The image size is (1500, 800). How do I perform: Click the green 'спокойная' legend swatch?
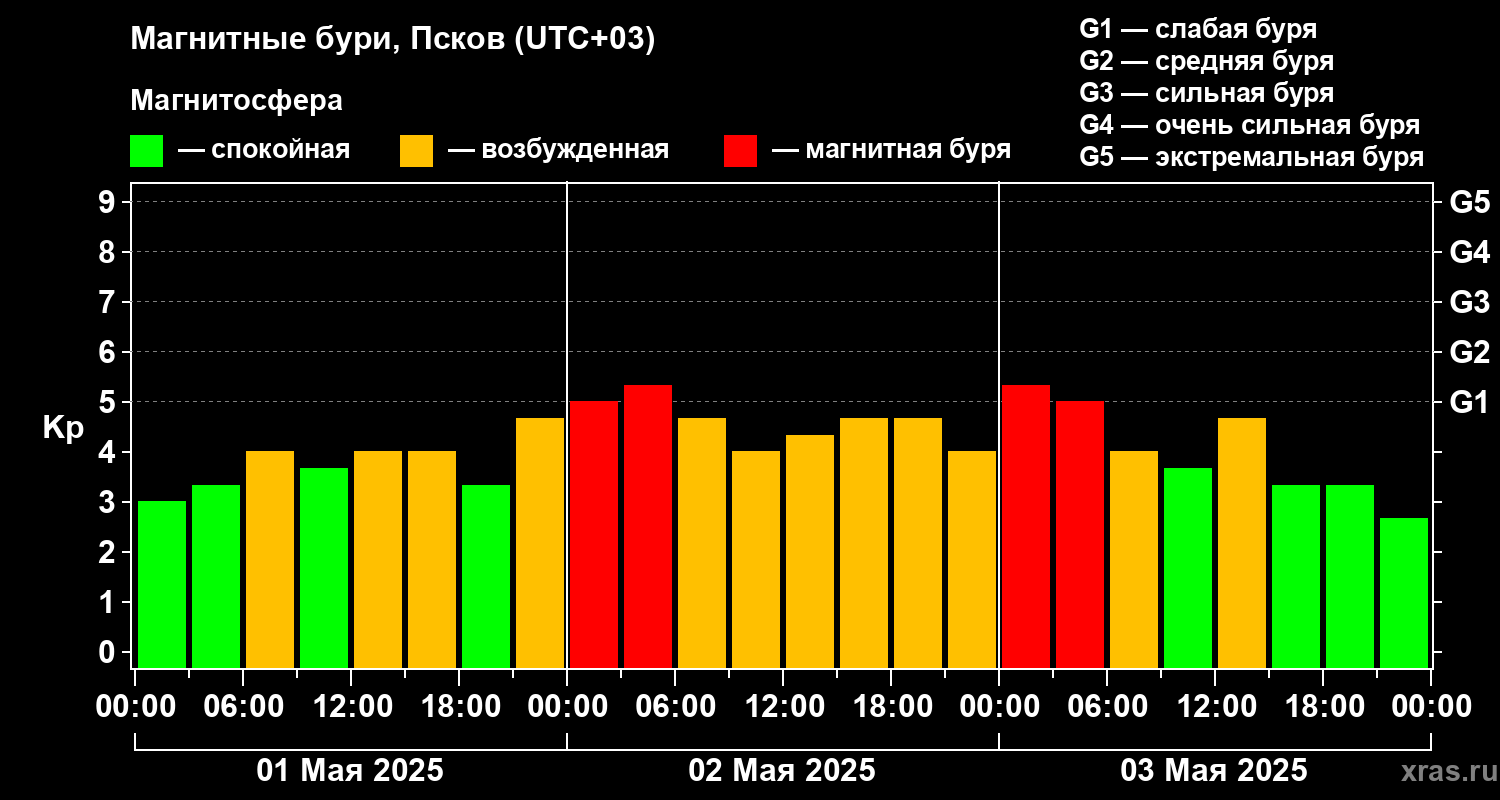click(146, 151)
